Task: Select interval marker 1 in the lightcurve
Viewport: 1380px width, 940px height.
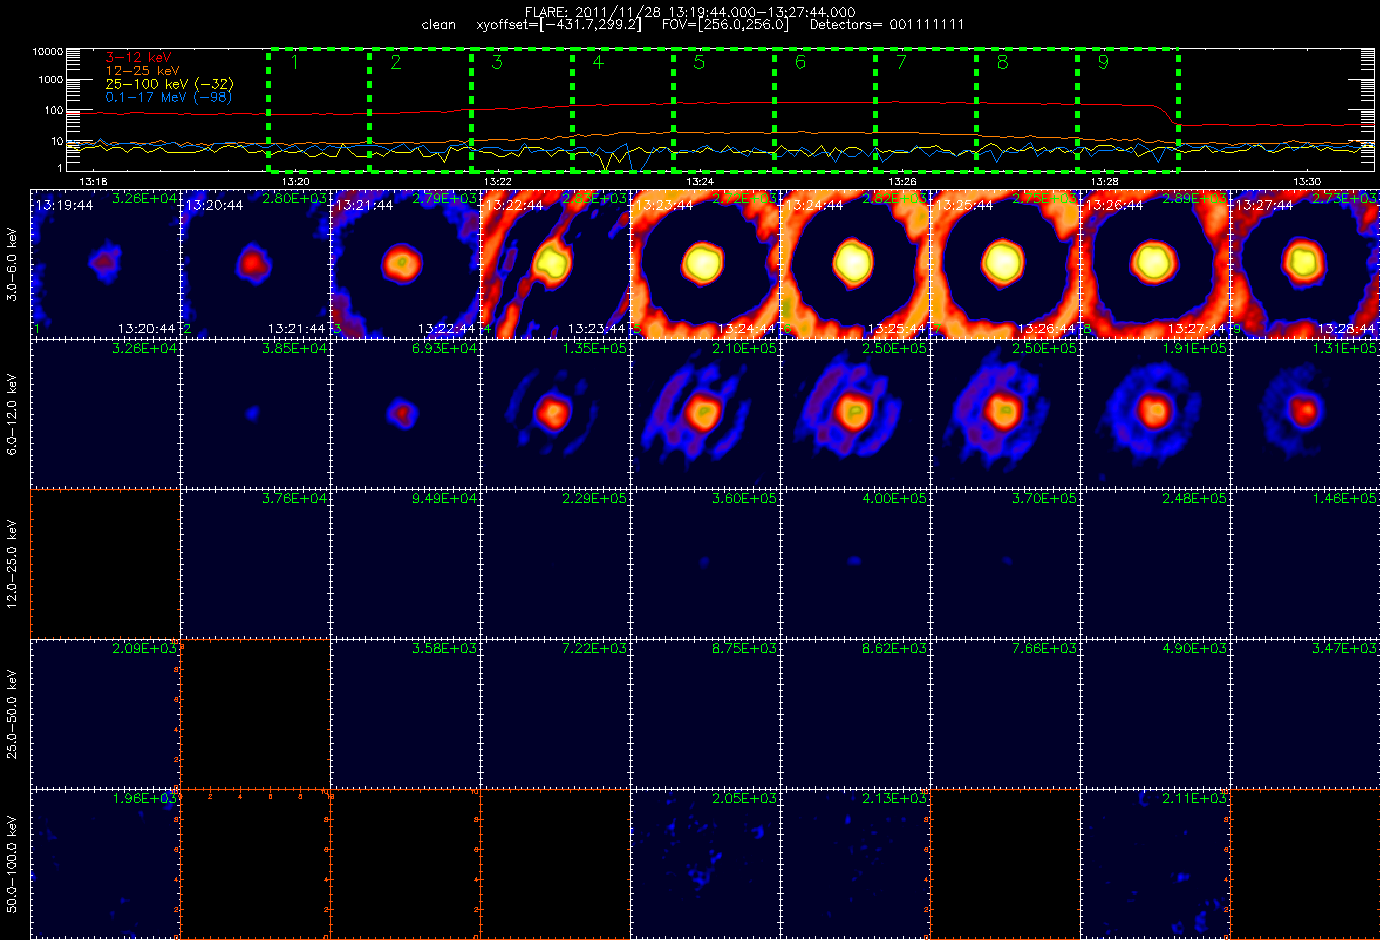Action: point(295,63)
